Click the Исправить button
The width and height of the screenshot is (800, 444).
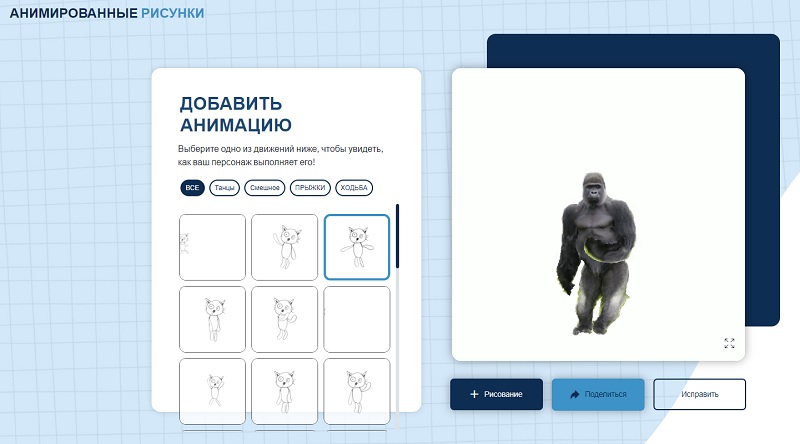(x=699, y=394)
